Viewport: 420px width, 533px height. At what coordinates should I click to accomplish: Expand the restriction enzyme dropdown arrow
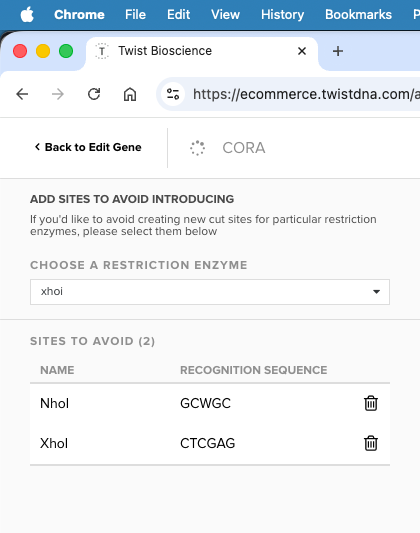click(376, 292)
